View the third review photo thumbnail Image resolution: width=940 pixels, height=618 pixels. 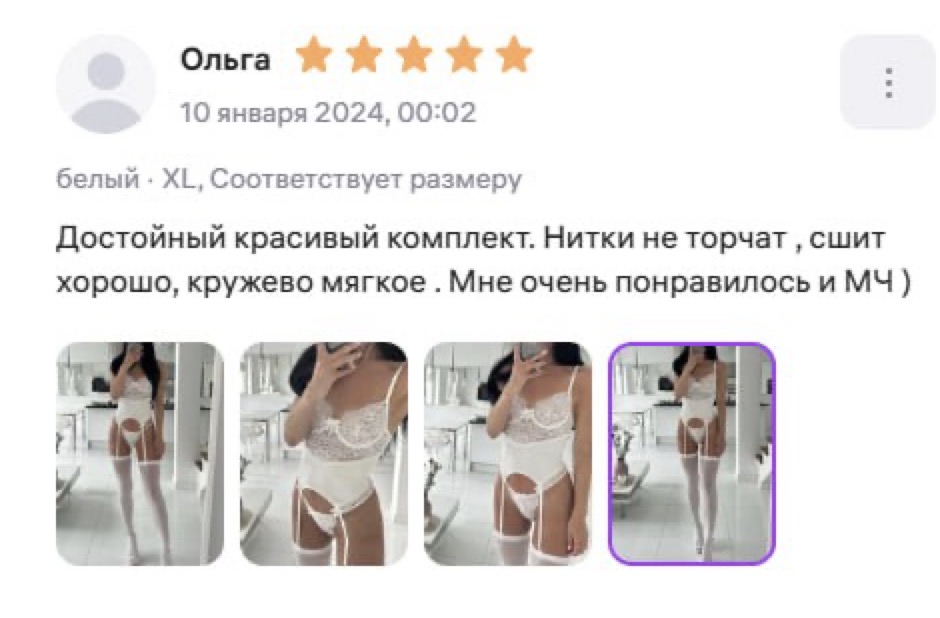[x=508, y=454]
